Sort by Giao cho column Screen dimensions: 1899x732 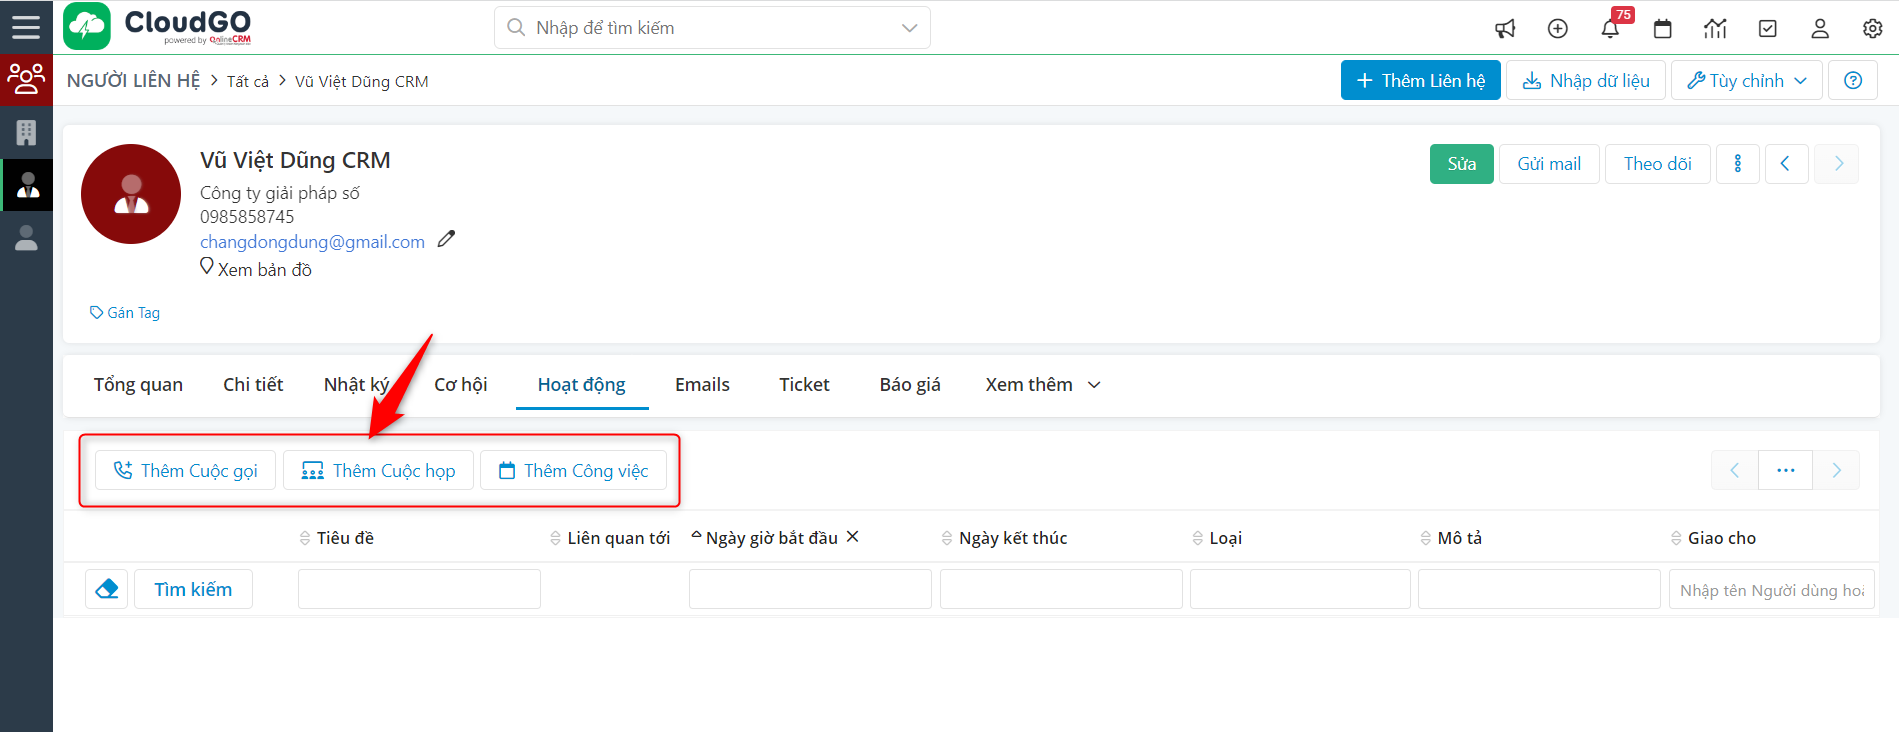1713,538
